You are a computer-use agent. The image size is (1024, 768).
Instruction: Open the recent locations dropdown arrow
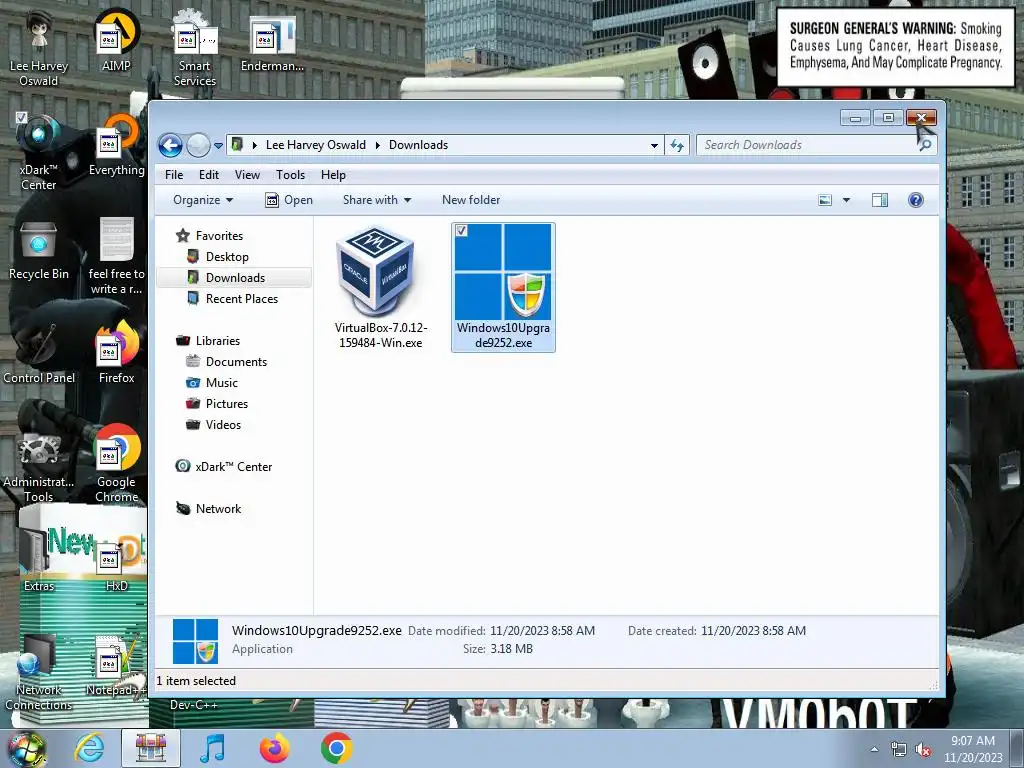(x=218, y=146)
